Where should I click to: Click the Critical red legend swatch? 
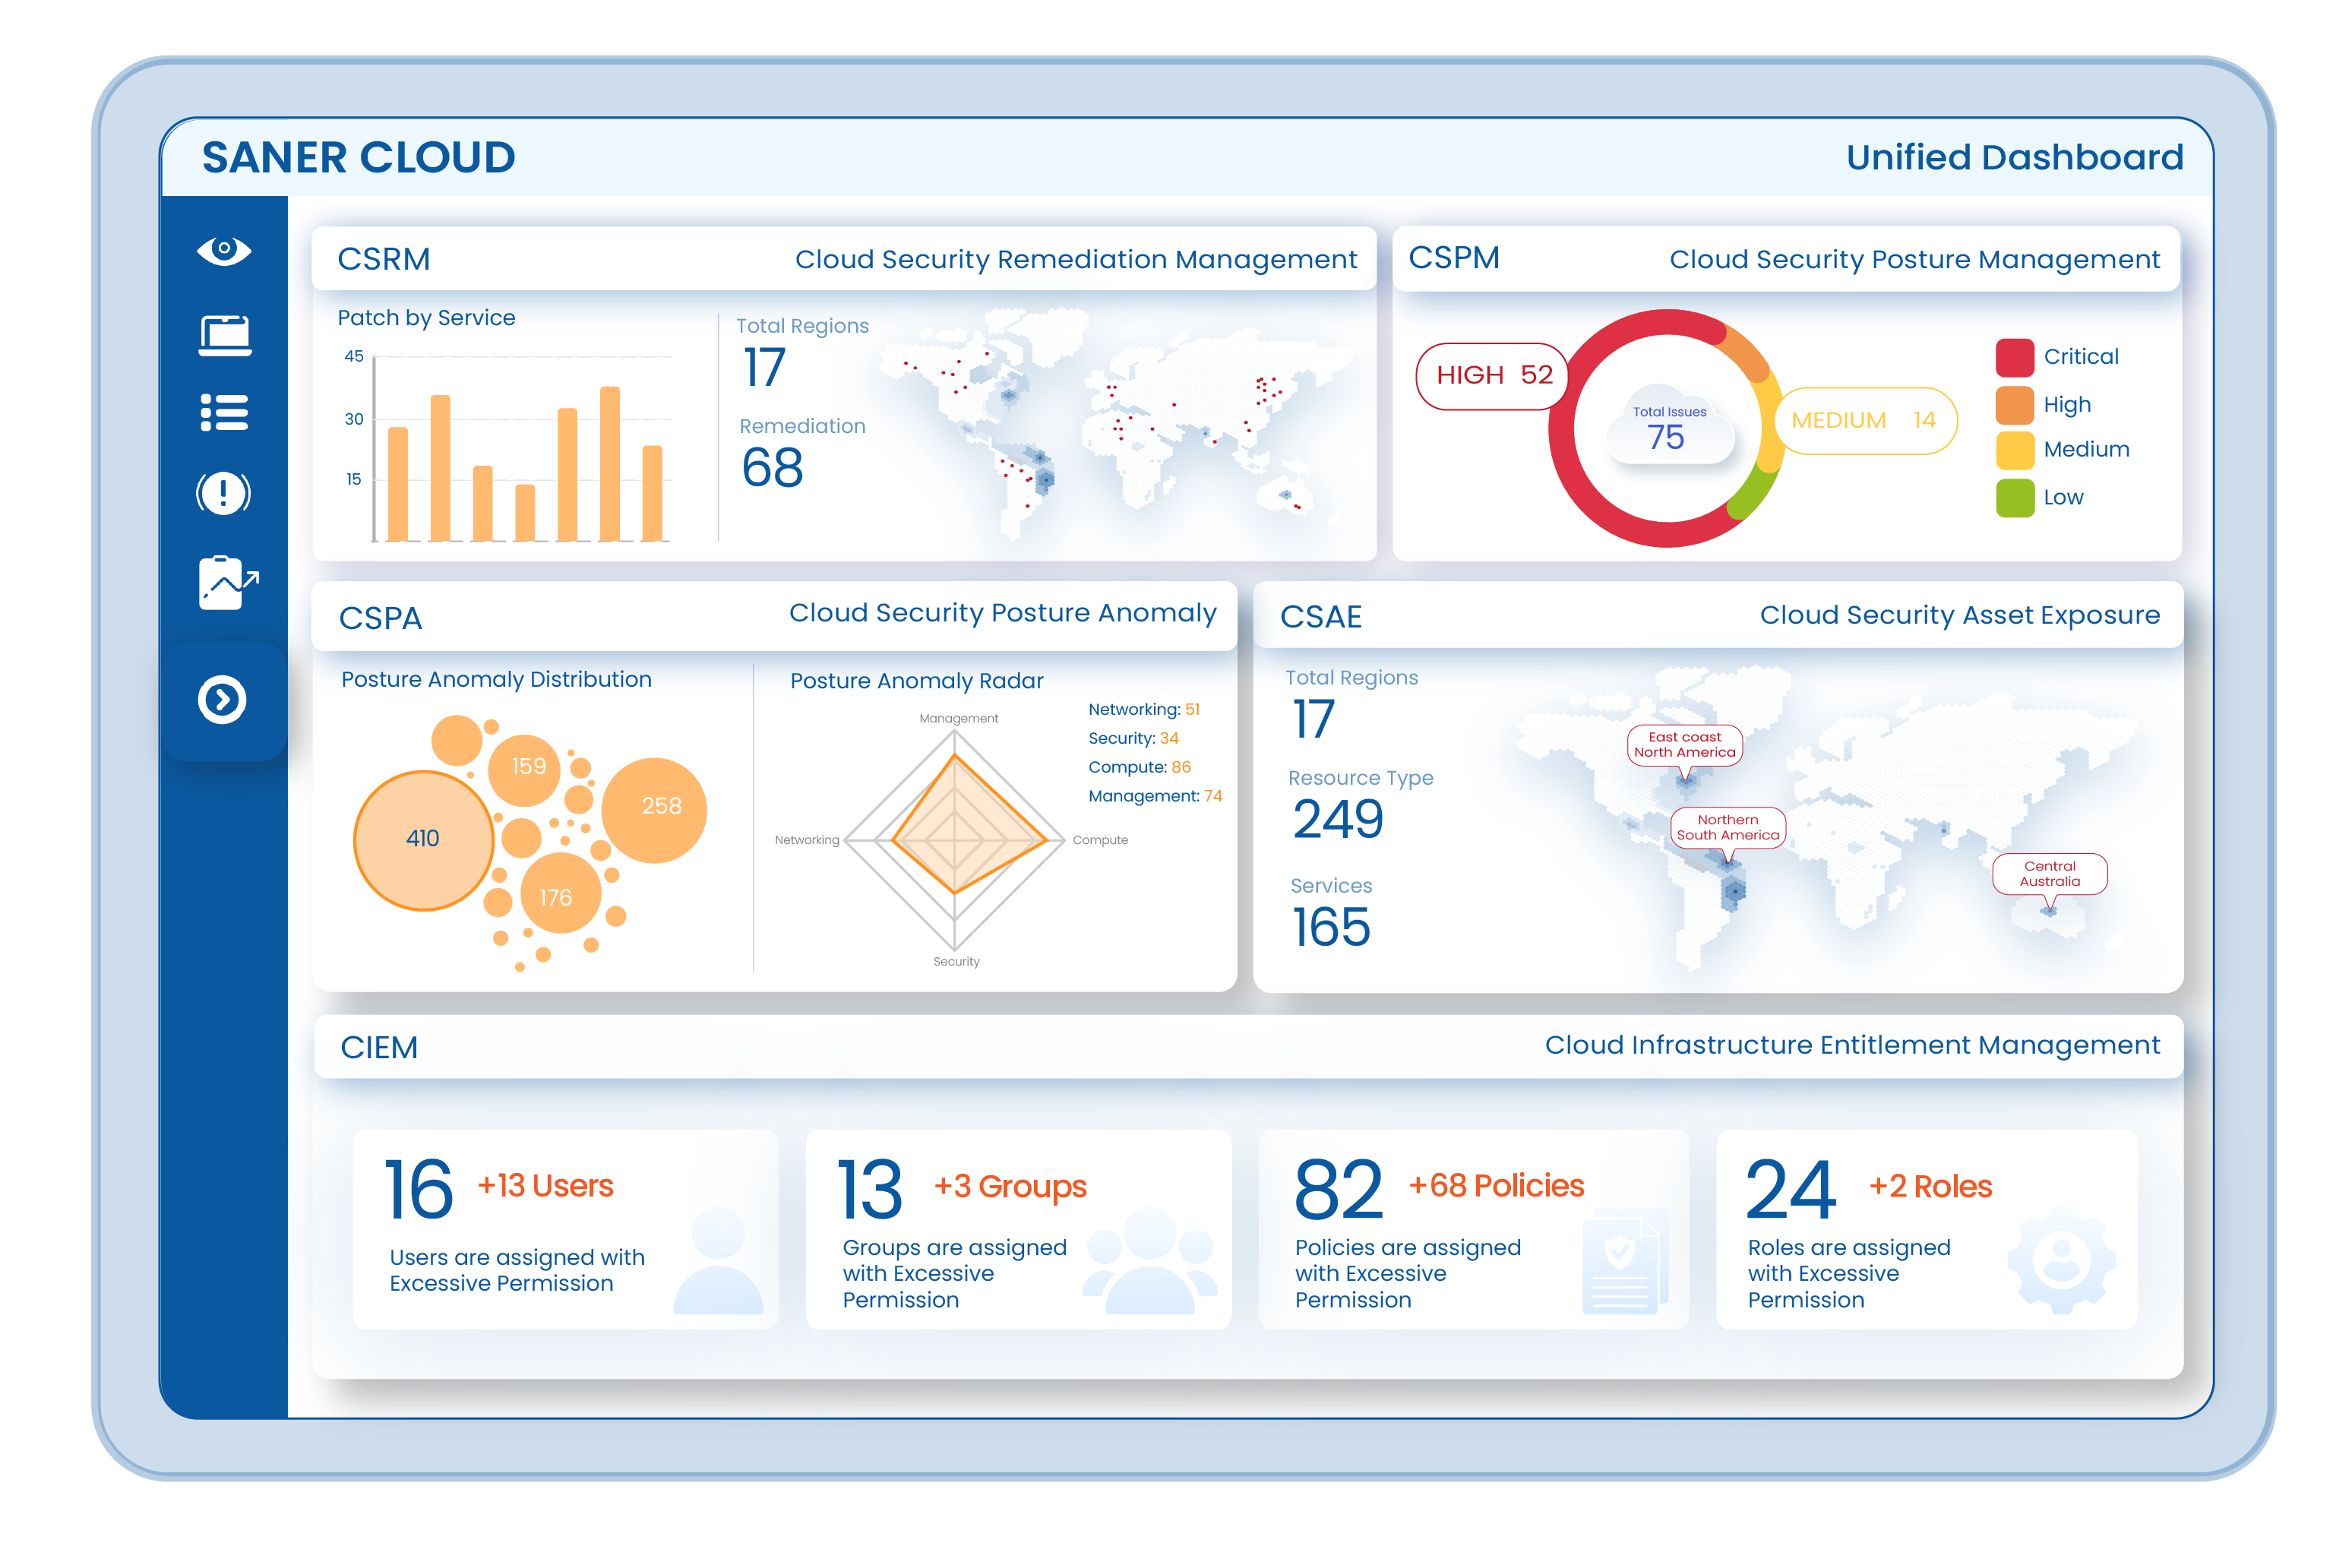[2014, 357]
